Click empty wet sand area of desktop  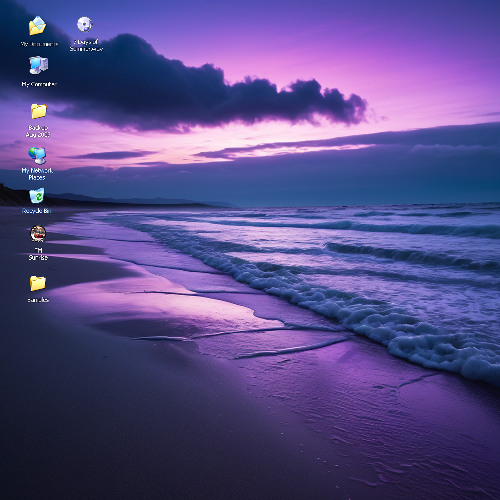tap(167, 417)
